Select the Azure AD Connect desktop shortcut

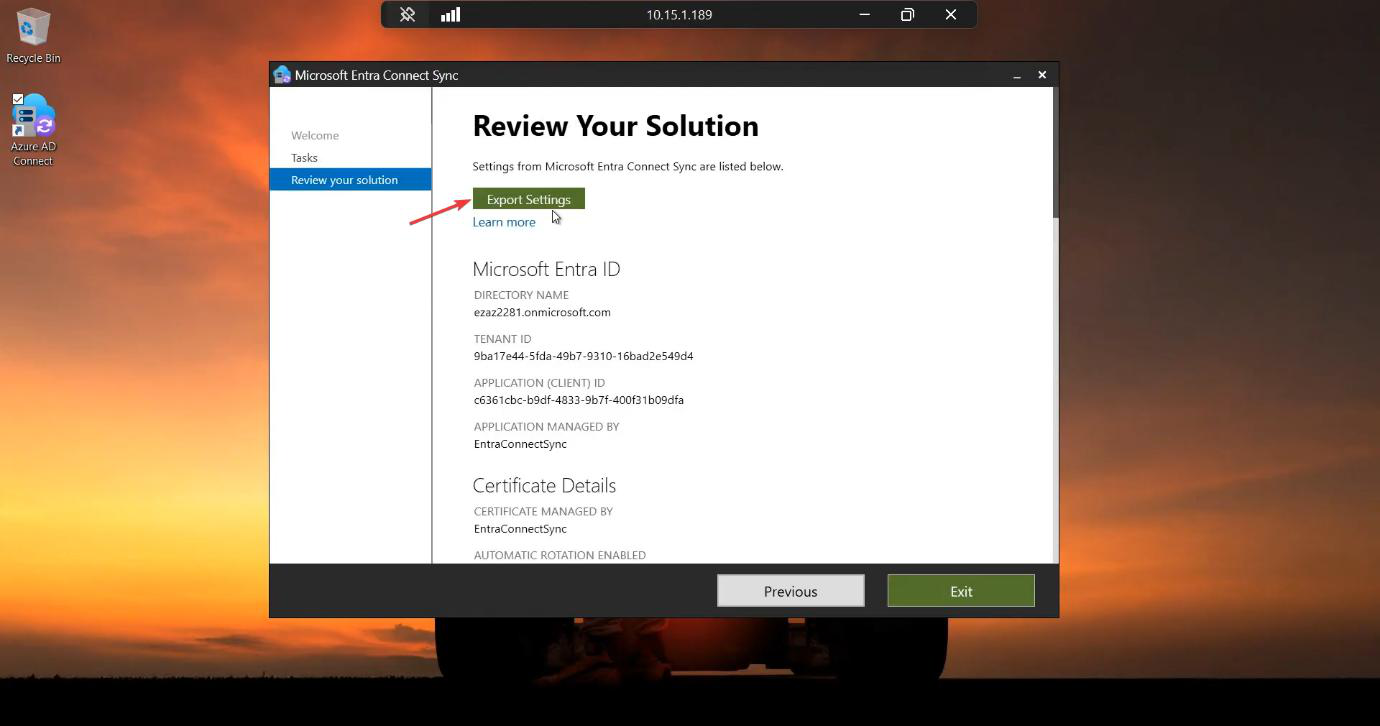33,130
